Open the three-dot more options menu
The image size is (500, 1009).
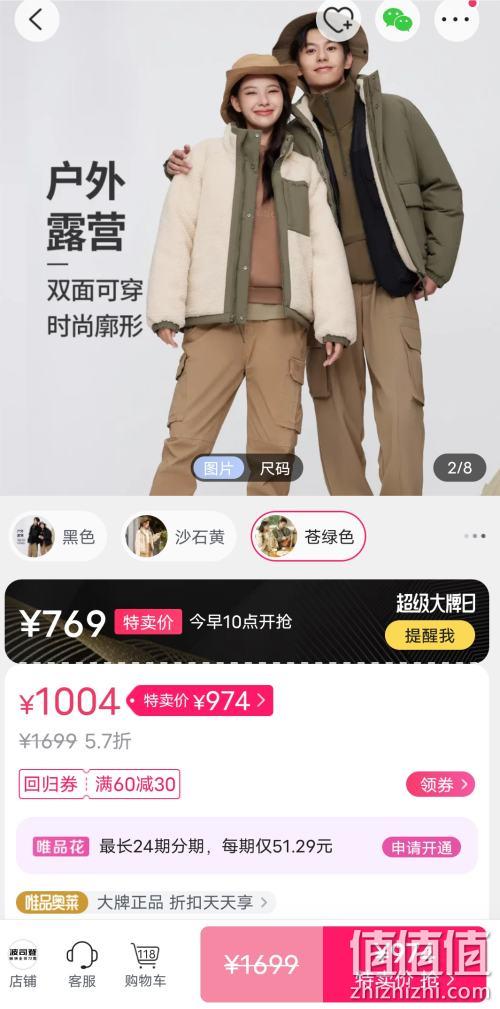456,19
